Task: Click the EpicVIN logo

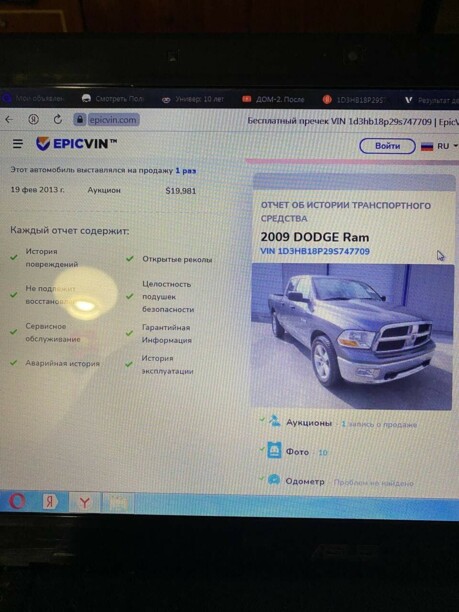Action: point(76,144)
